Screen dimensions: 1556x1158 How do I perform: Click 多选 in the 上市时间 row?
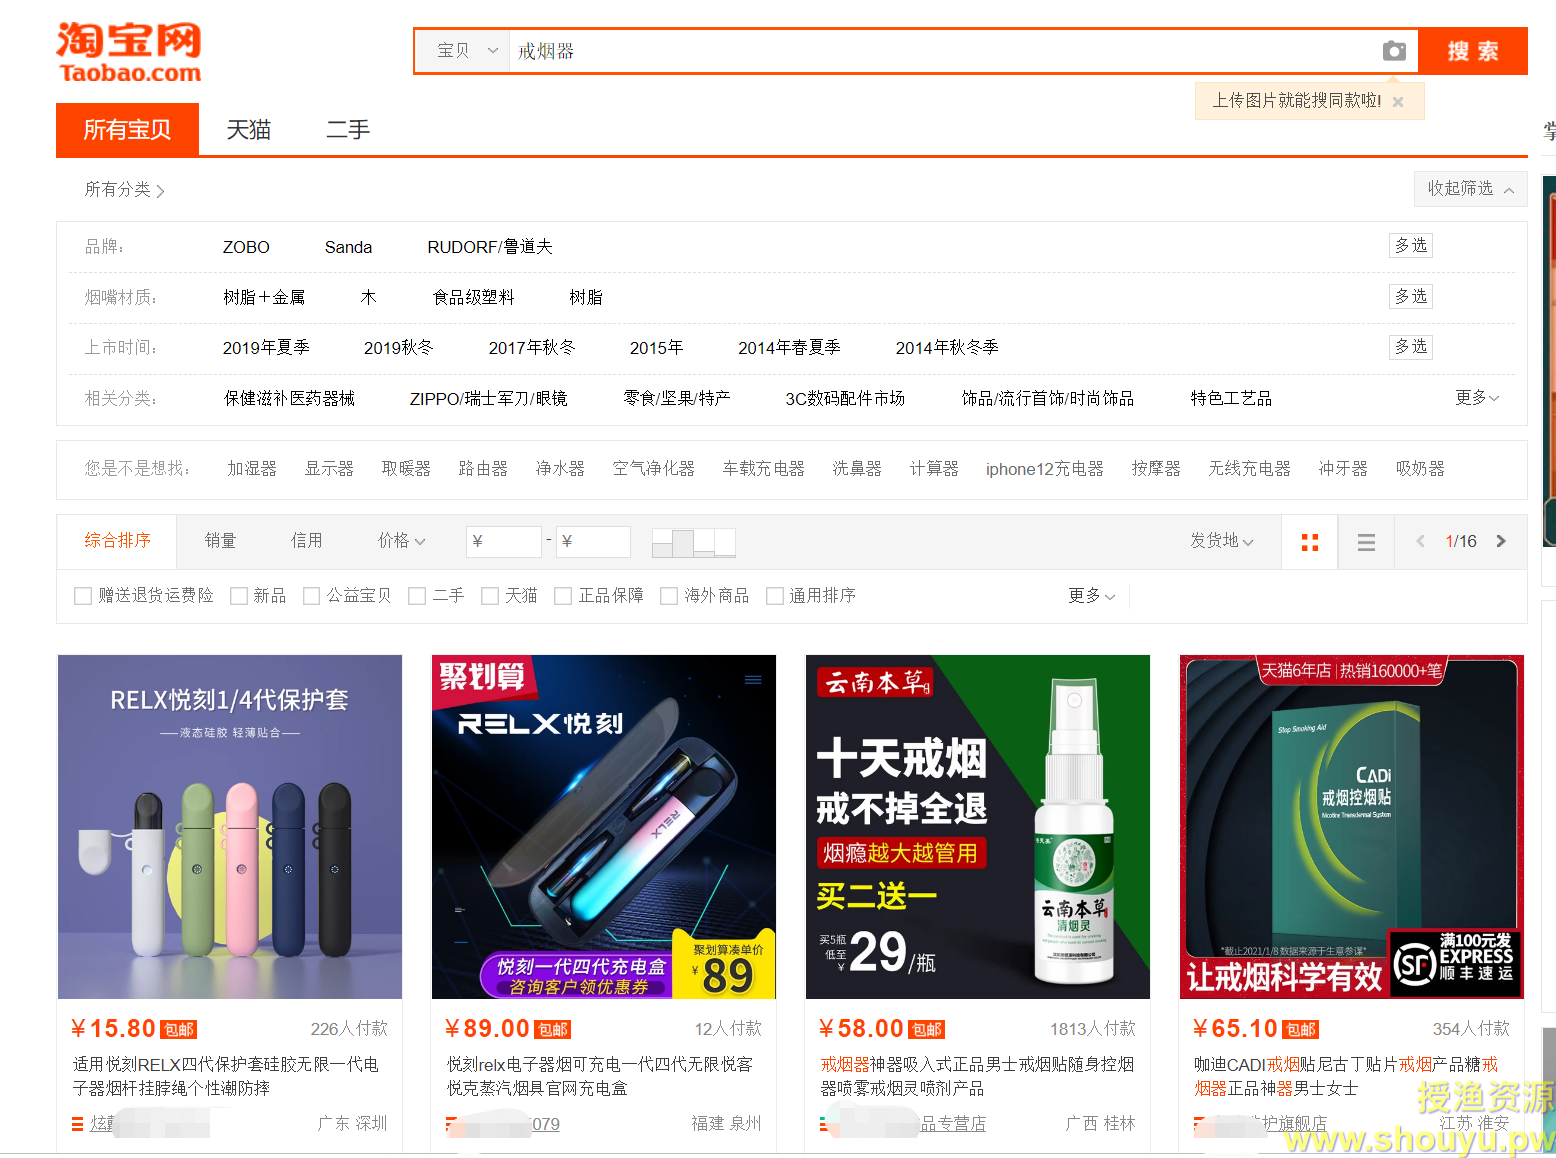click(x=1411, y=346)
